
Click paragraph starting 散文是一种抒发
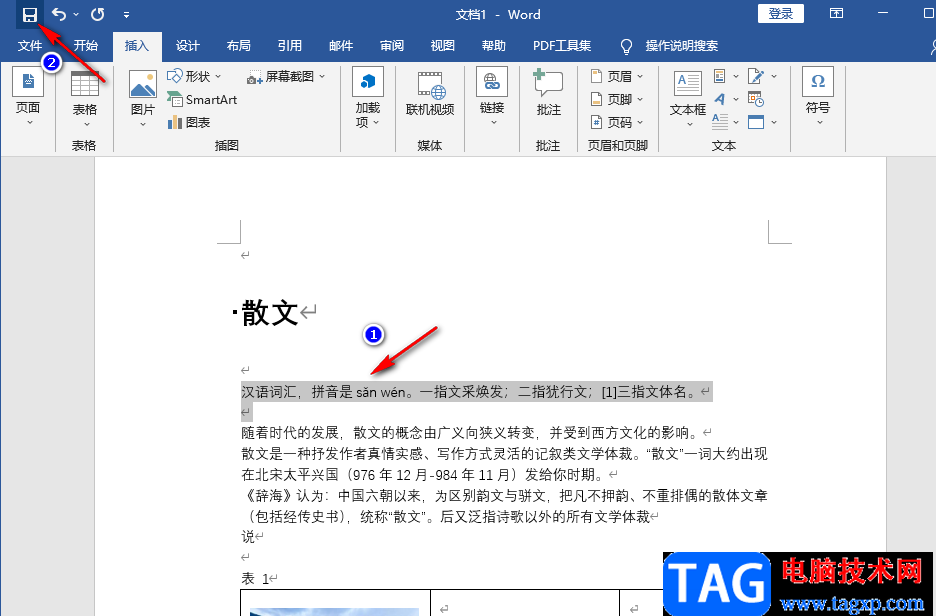click(504, 454)
